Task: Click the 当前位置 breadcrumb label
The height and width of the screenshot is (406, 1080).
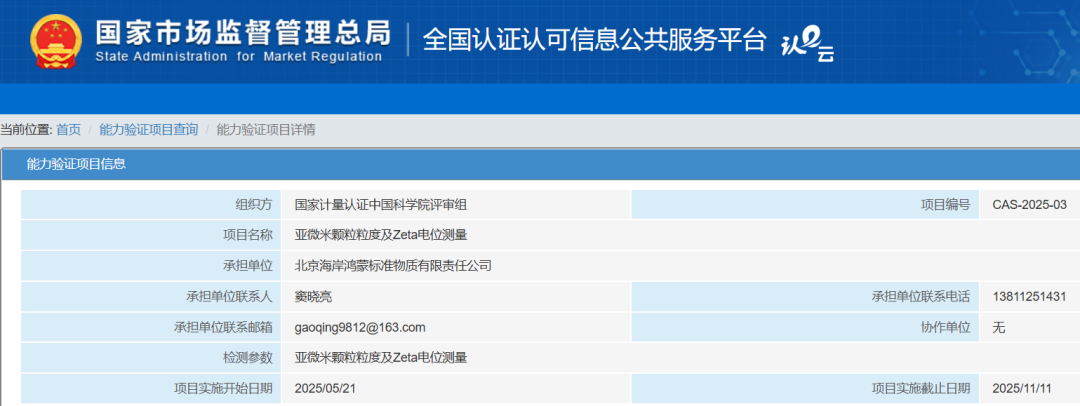Action: 25,130
